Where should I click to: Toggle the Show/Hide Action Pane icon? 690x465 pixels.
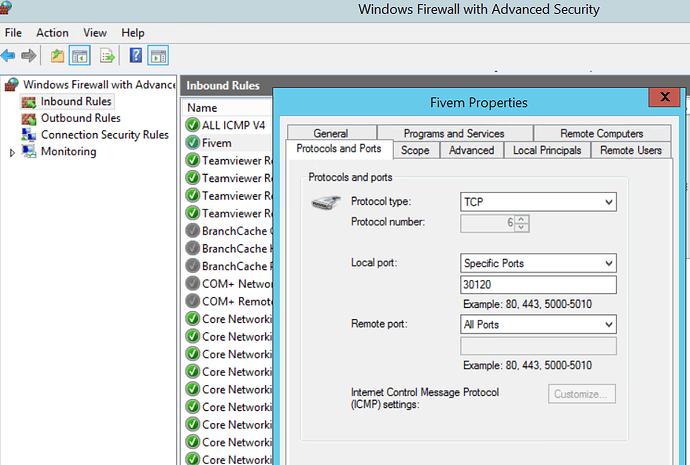[158, 56]
